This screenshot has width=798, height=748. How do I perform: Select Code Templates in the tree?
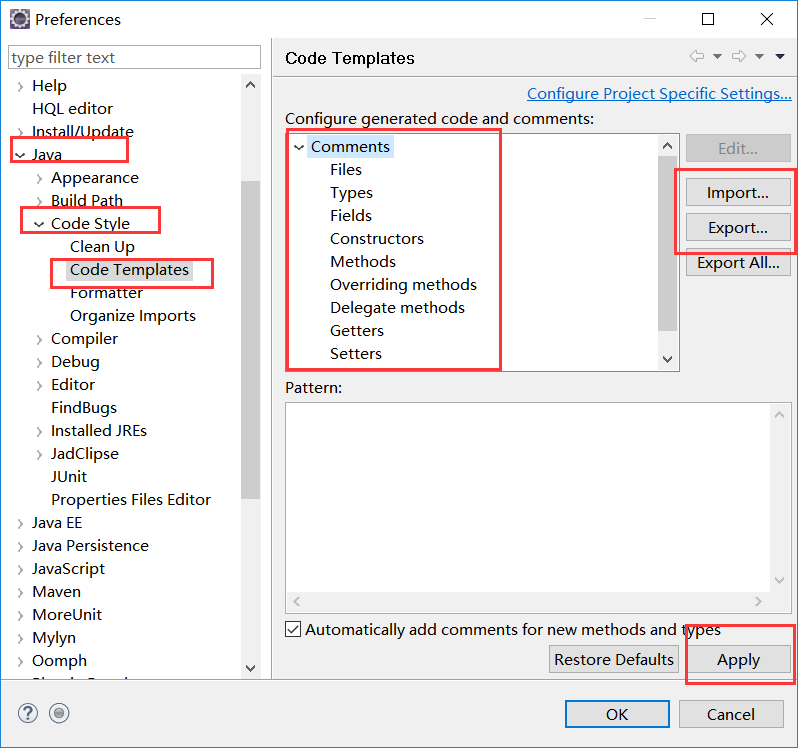[x=129, y=270]
